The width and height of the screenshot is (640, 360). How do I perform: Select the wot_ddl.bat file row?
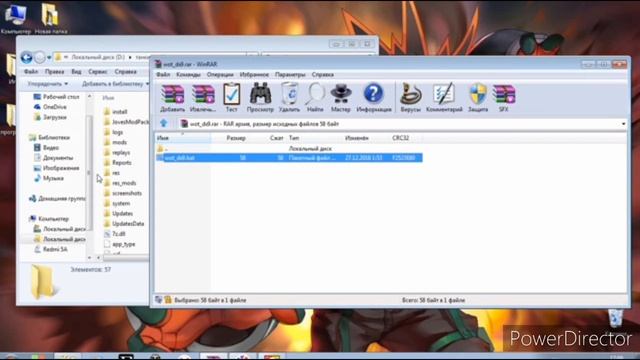click(x=289, y=158)
